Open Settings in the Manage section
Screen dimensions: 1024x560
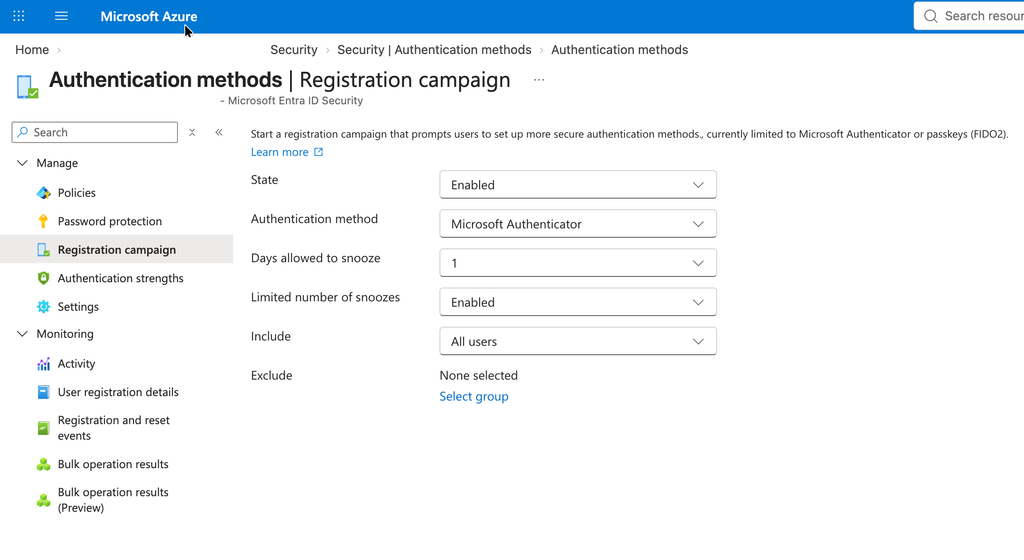point(78,307)
